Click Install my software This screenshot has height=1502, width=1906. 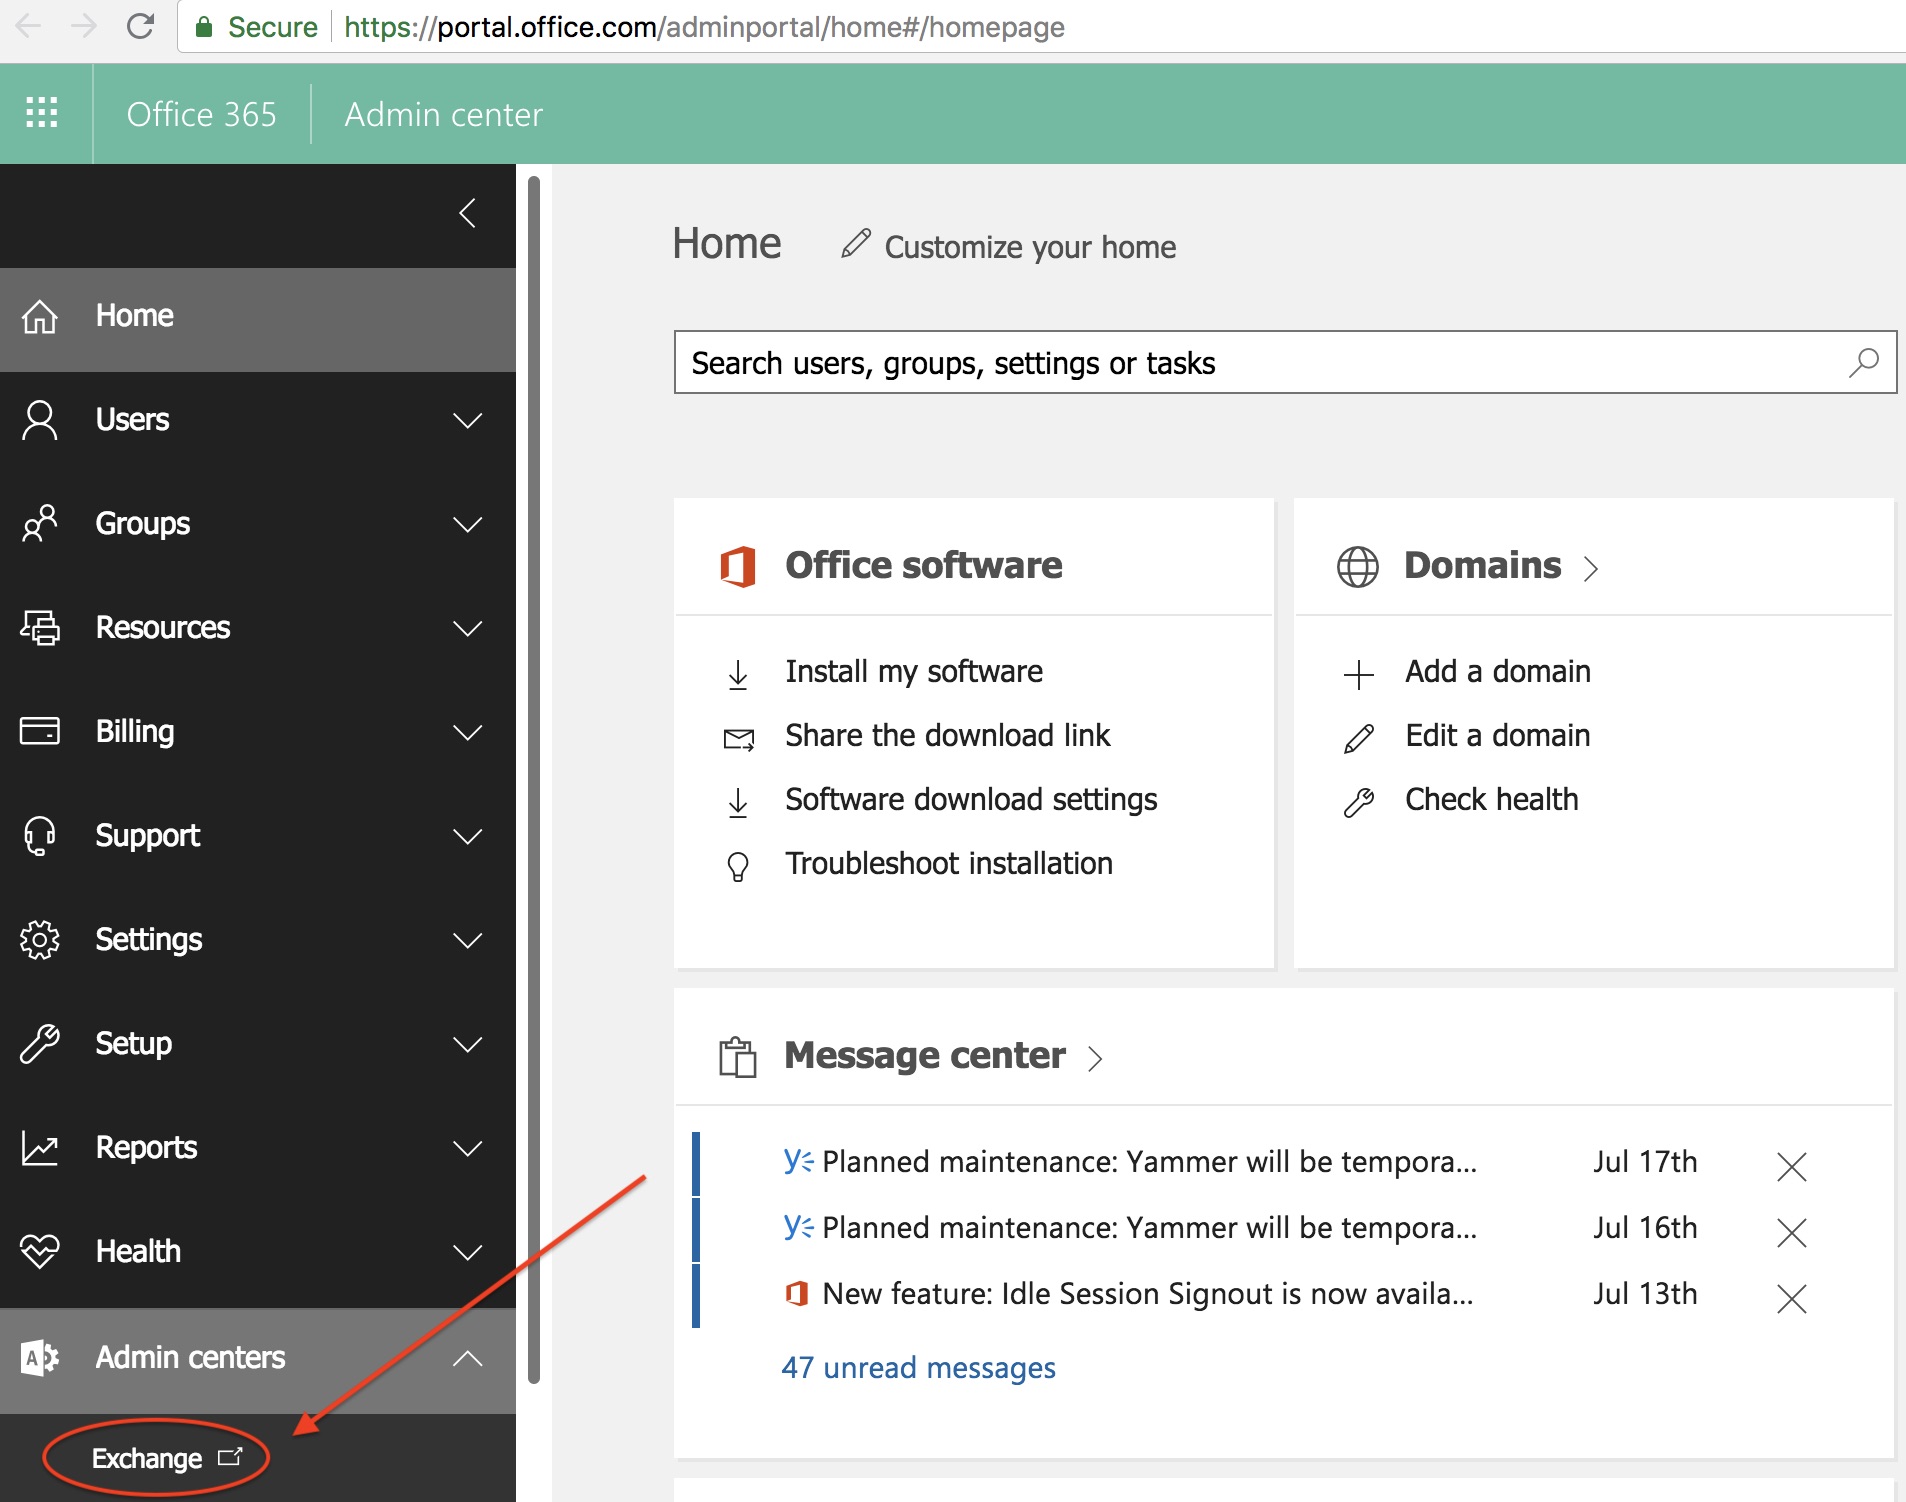click(914, 671)
